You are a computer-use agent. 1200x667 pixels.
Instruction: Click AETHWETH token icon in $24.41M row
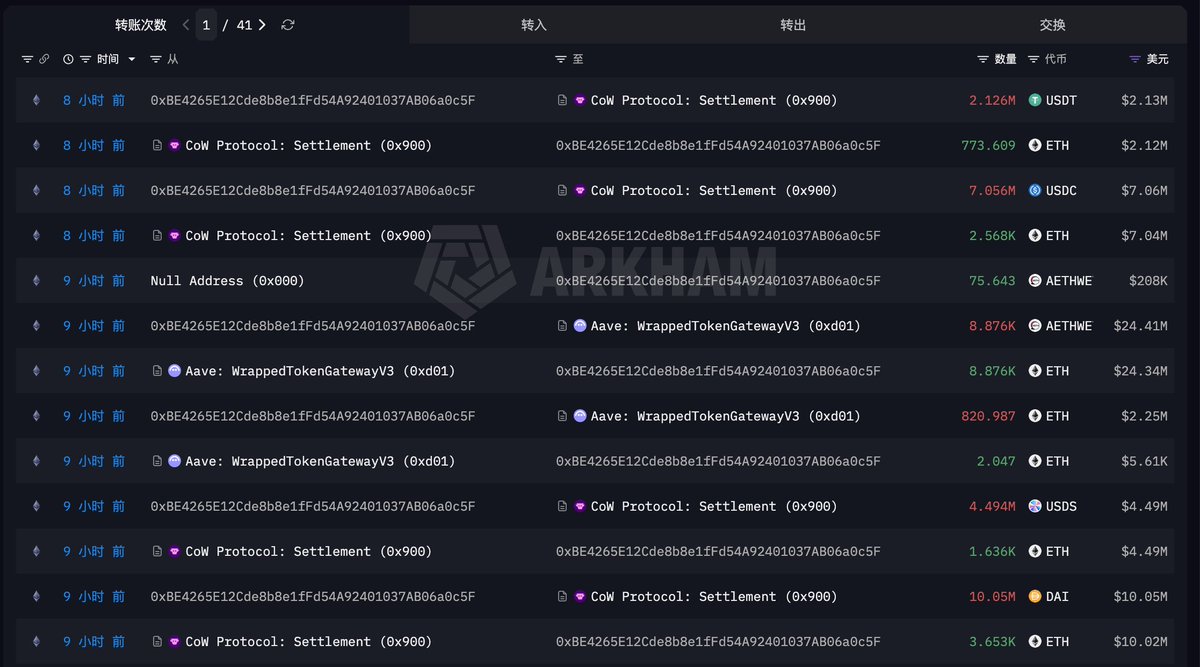(1035, 326)
